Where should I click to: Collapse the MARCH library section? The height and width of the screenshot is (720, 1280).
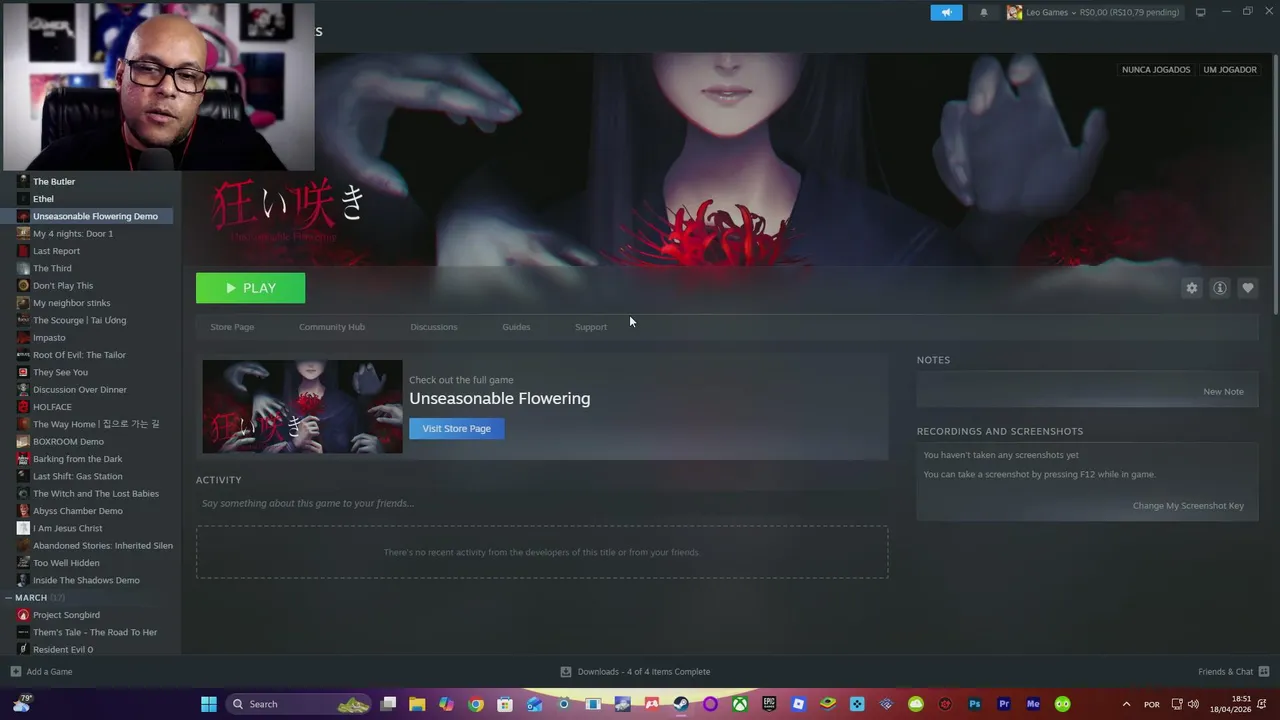click(9, 598)
